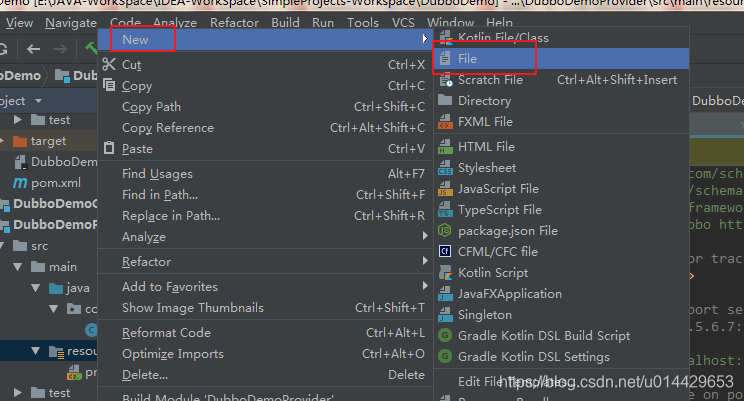Click the Copy icon in context menu

coord(109,85)
